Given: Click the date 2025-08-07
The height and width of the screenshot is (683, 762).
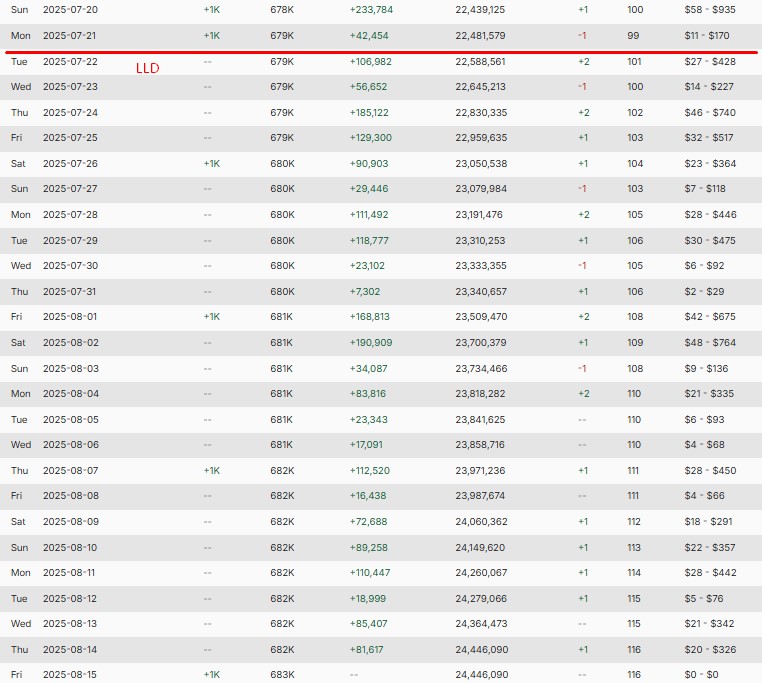Looking at the screenshot, I should click(70, 471).
